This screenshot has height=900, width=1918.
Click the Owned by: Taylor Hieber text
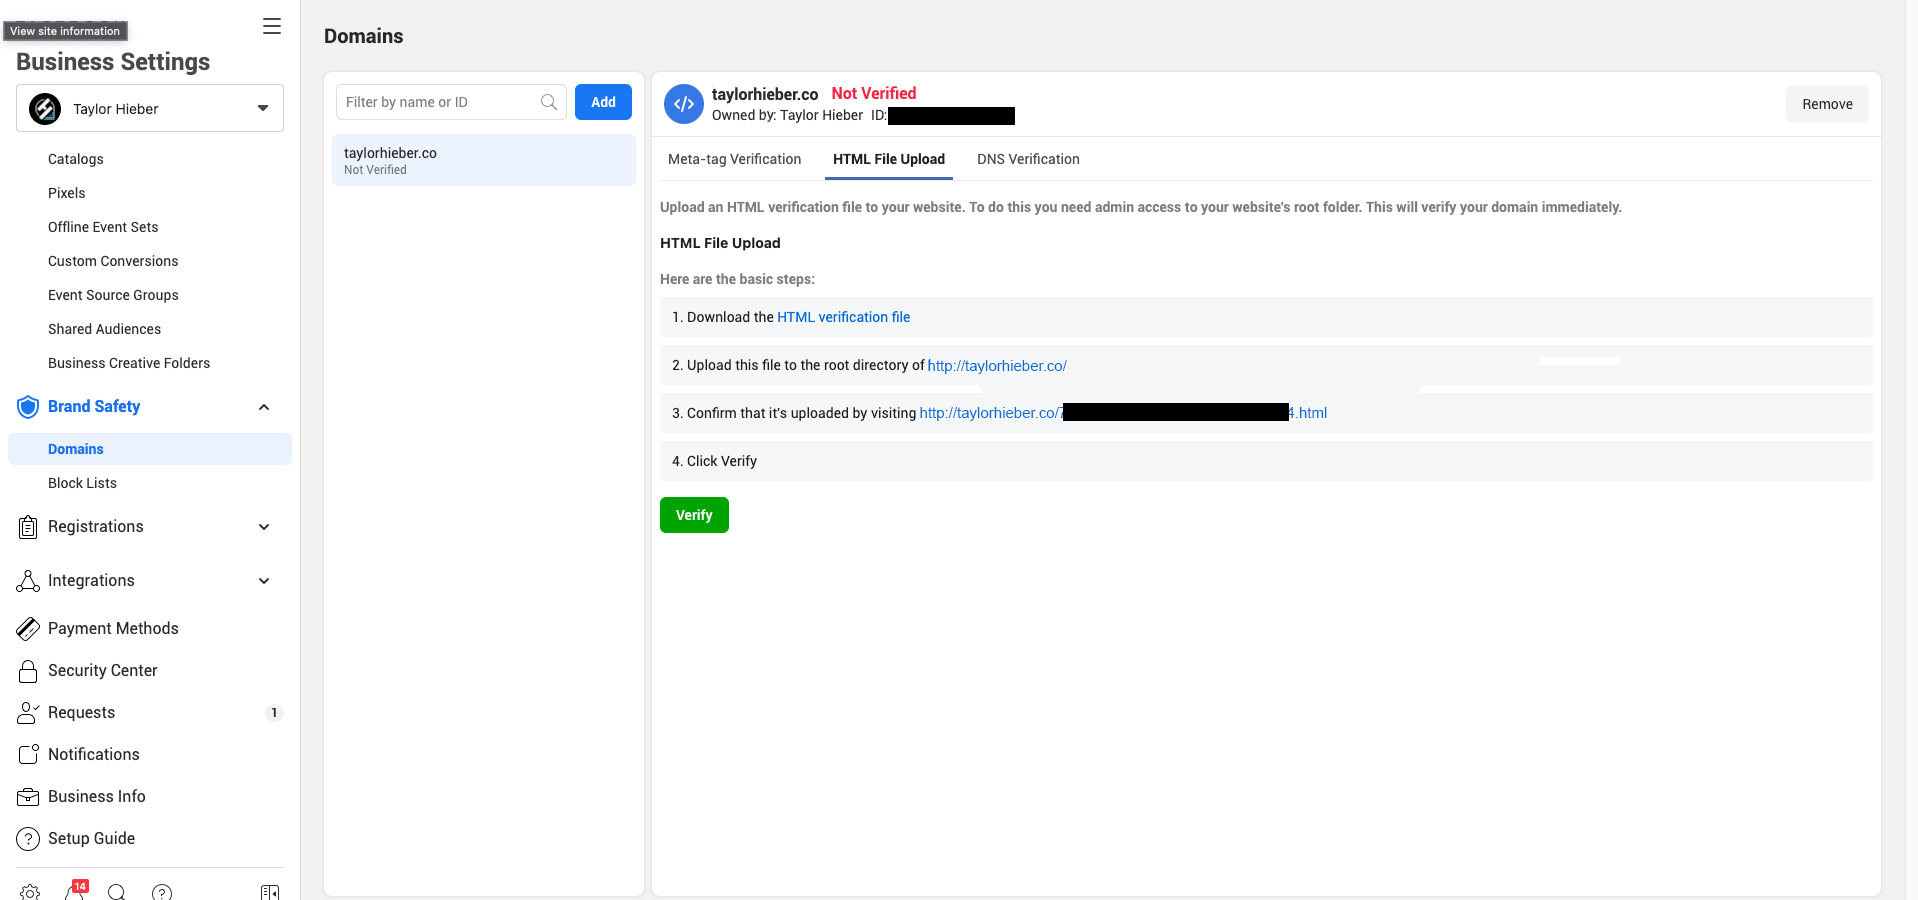click(787, 115)
